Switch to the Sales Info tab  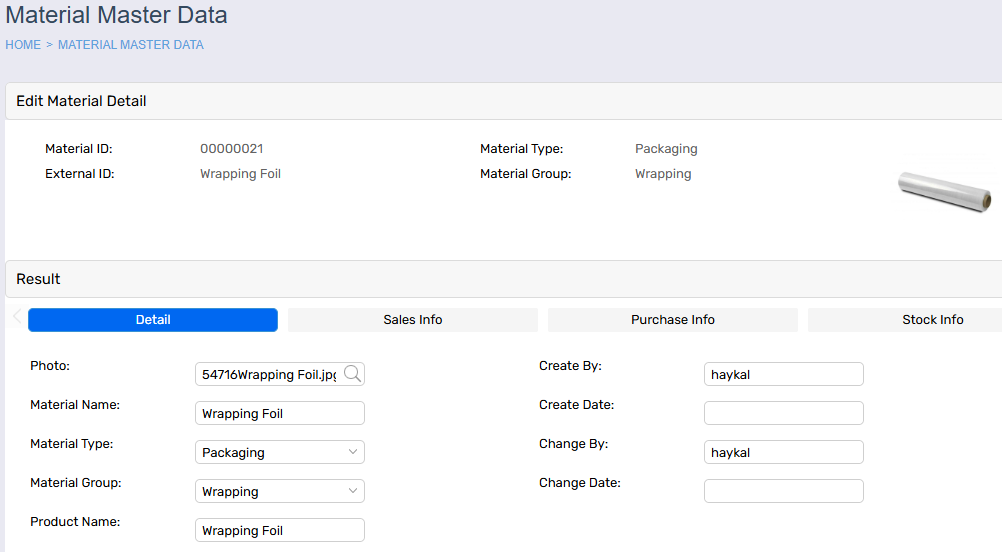click(413, 320)
